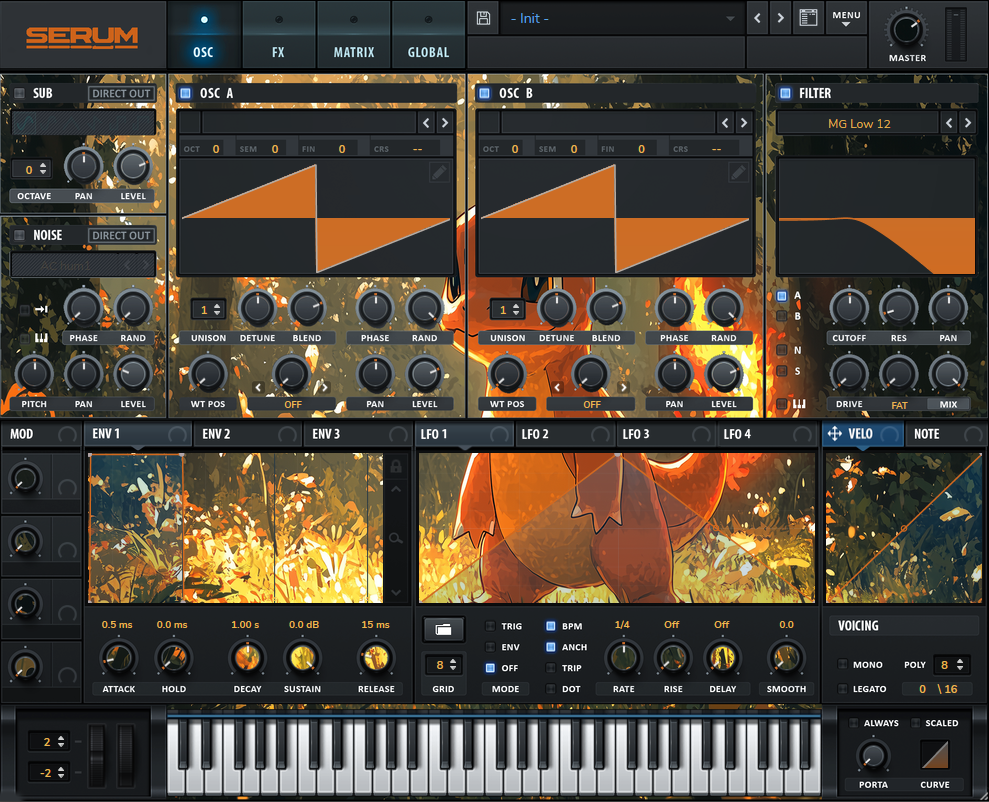Toggle OSC B power switch
The height and width of the screenshot is (802, 989).
pos(484,93)
